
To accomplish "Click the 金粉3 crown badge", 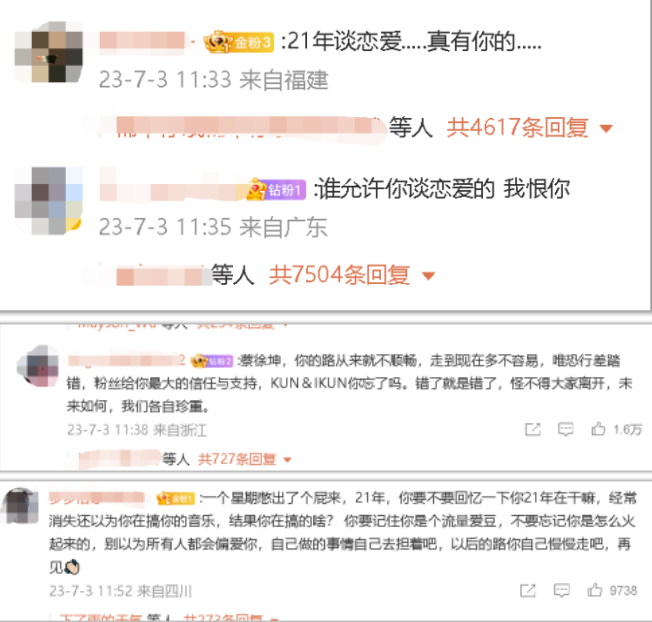I will [239, 42].
